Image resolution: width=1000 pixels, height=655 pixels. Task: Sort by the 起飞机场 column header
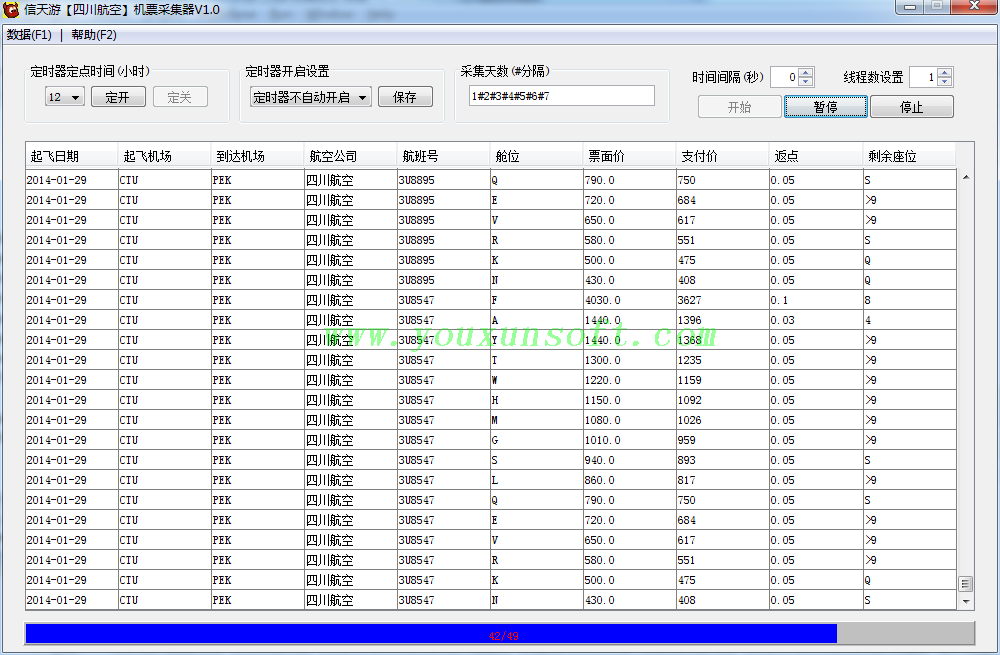pos(165,156)
